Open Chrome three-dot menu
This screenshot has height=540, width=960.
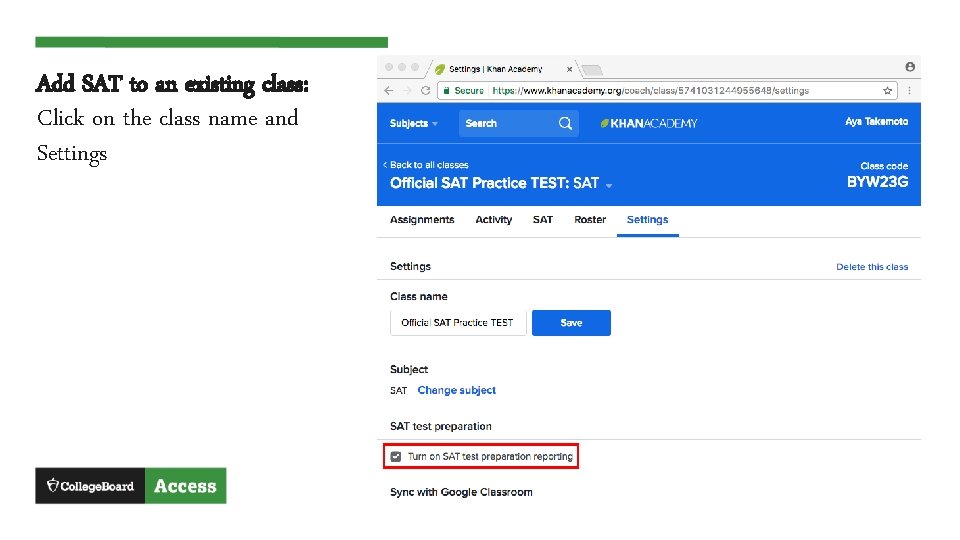pos(909,91)
